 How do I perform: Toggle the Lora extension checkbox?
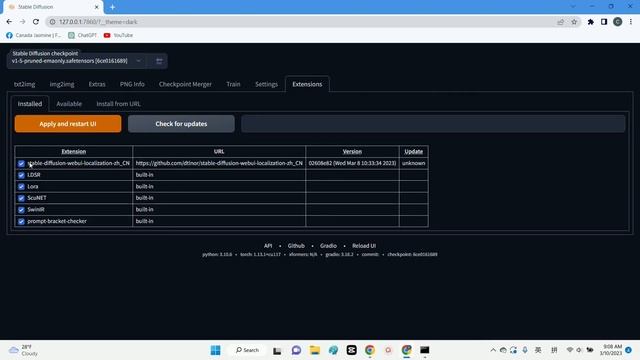click(21, 187)
